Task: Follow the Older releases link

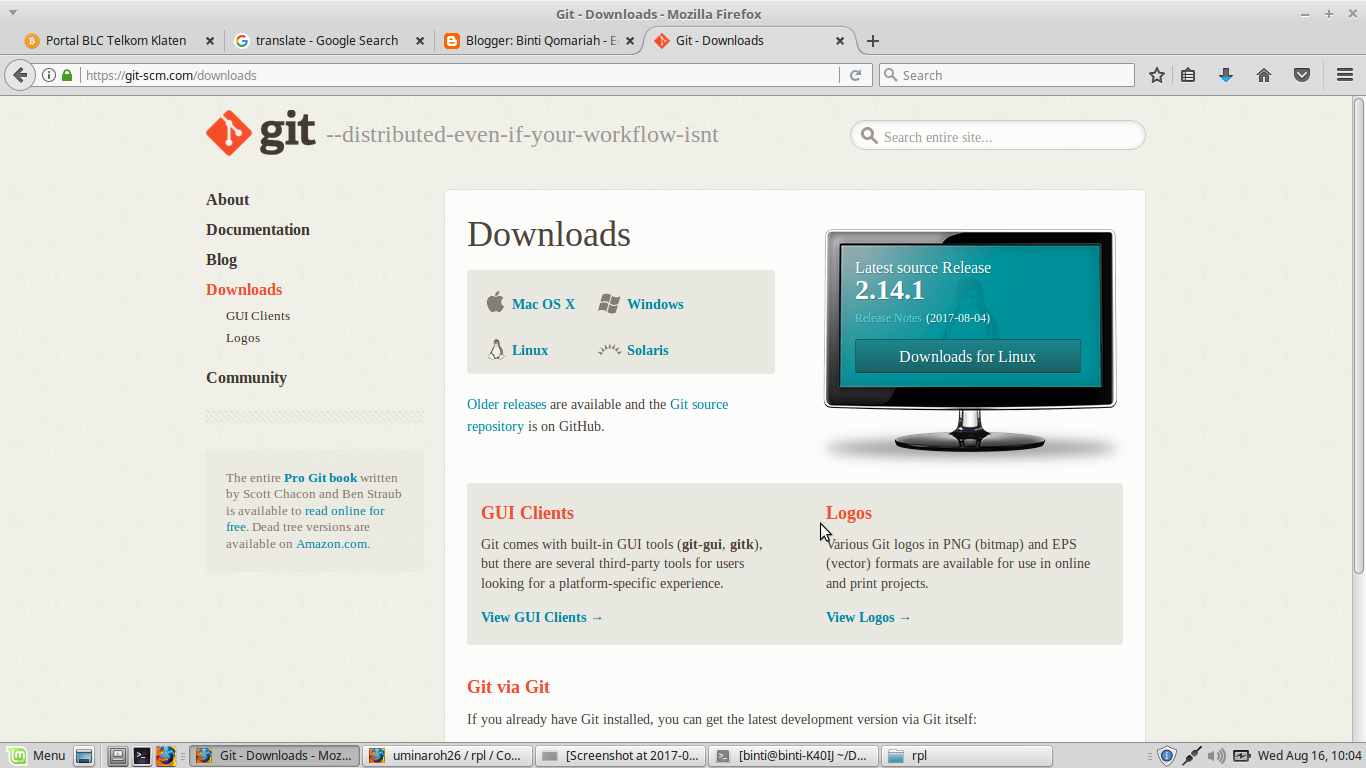Action: (x=507, y=405)
